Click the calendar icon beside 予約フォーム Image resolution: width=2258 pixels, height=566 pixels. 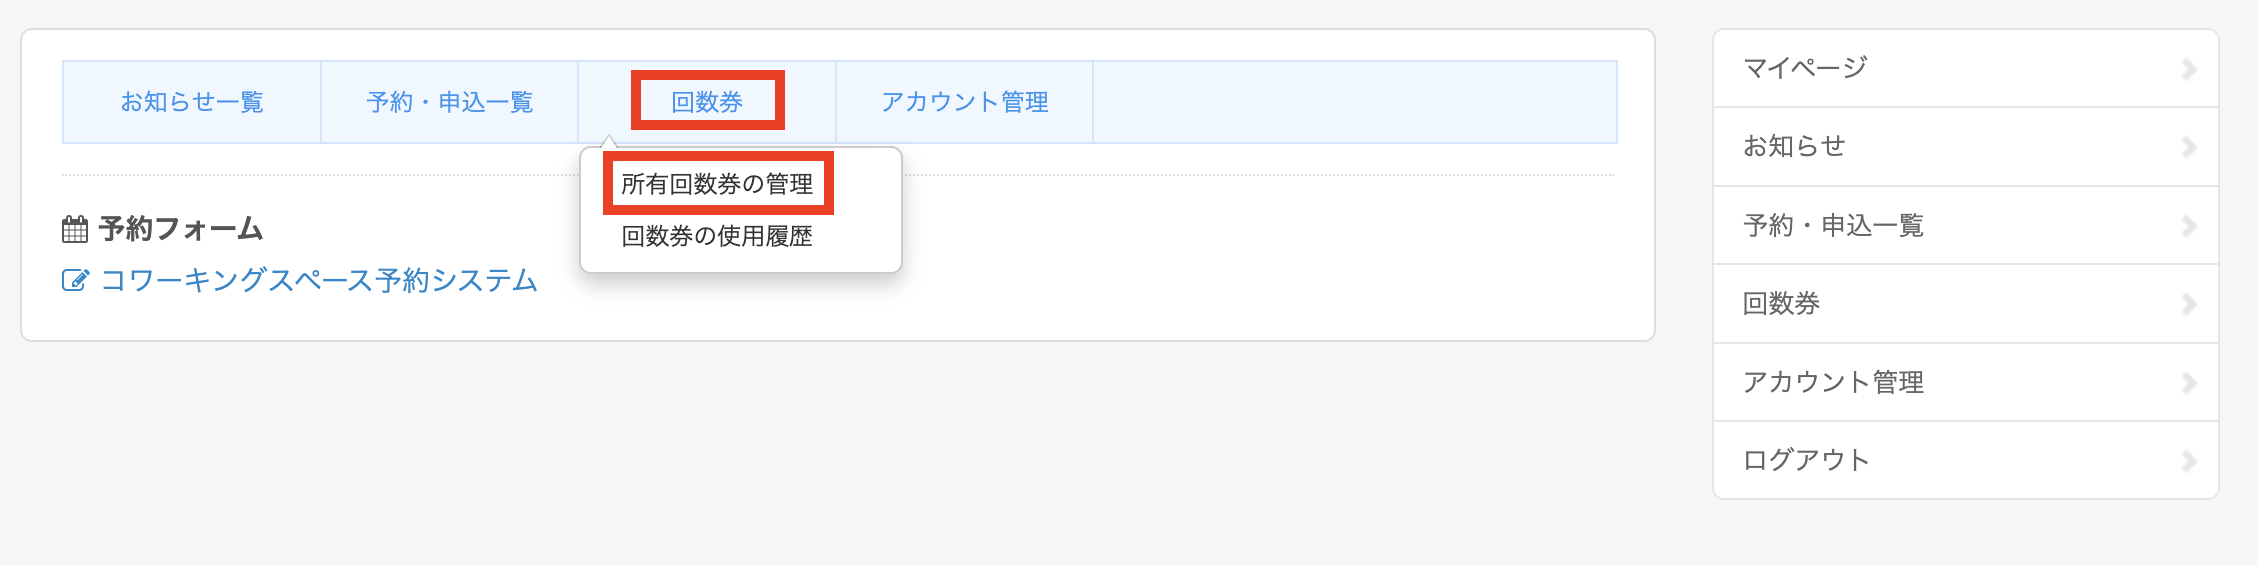click(75, 230)
